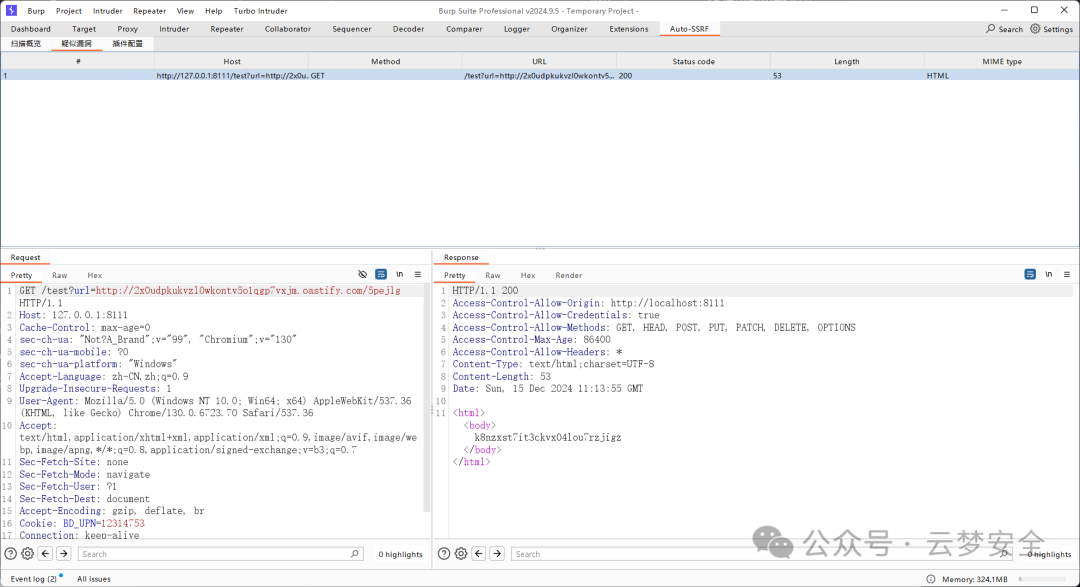
Task: Switch Response view to Render
Action: pos(569,275)
